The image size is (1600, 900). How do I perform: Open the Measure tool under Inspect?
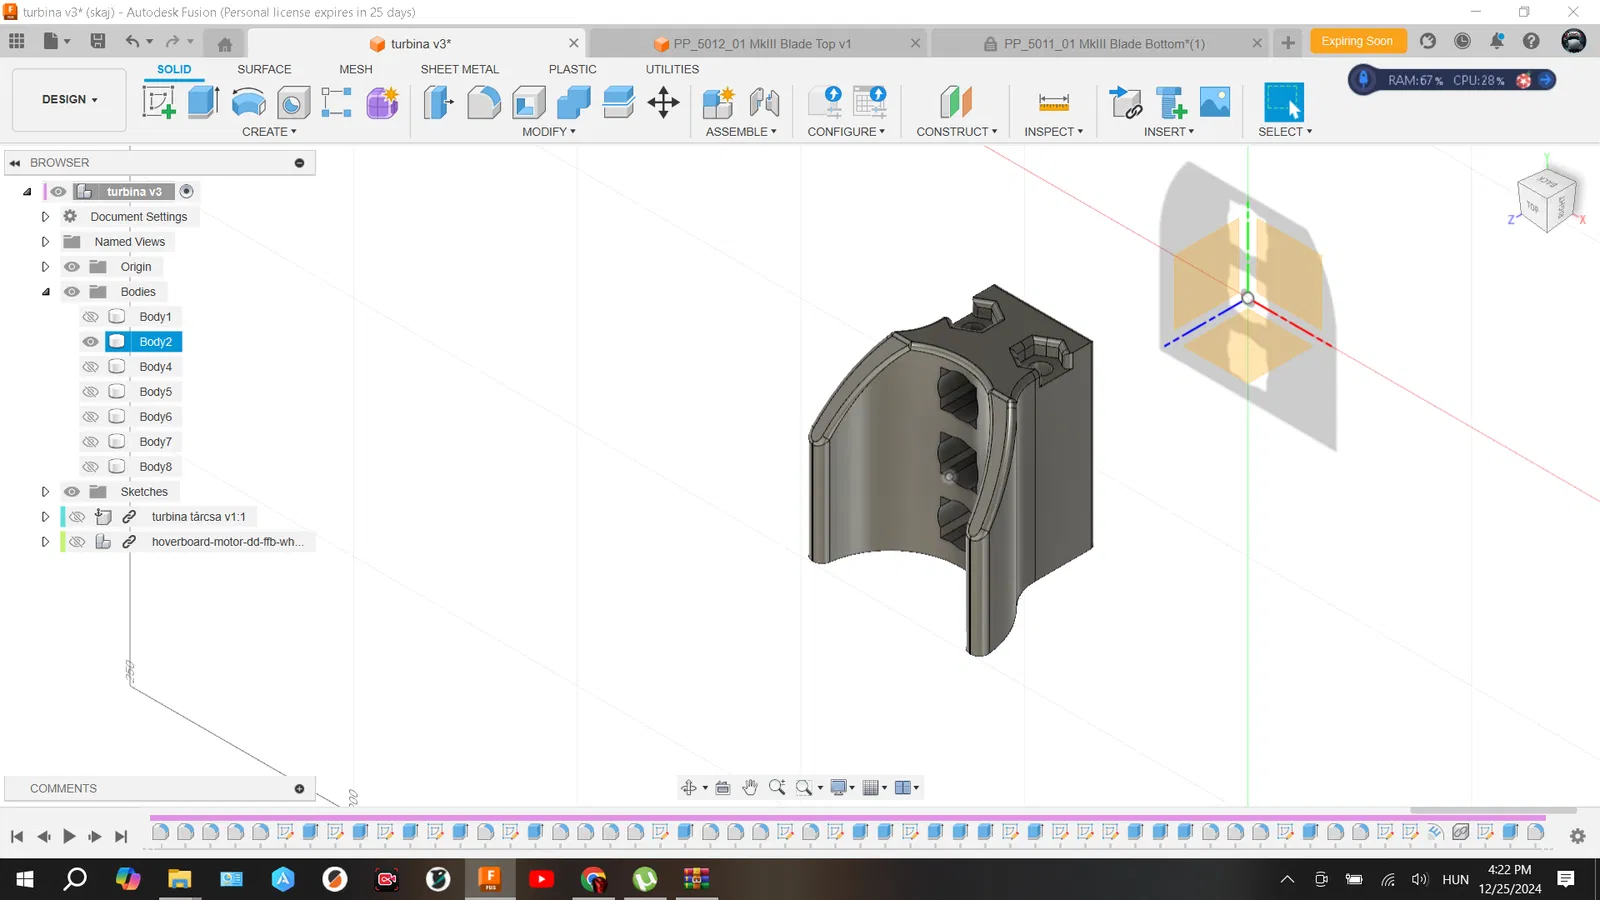[x=1054, y=102]
